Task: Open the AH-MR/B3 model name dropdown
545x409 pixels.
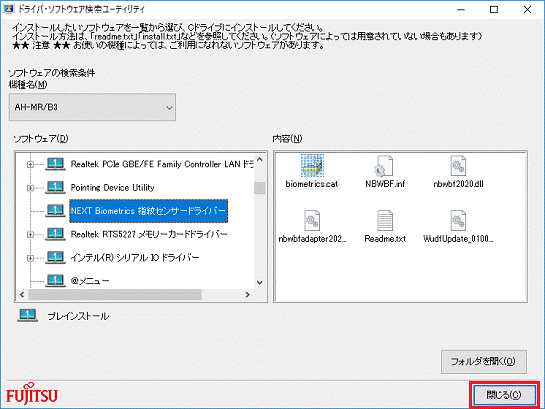Action: click(x=92, y=107)
